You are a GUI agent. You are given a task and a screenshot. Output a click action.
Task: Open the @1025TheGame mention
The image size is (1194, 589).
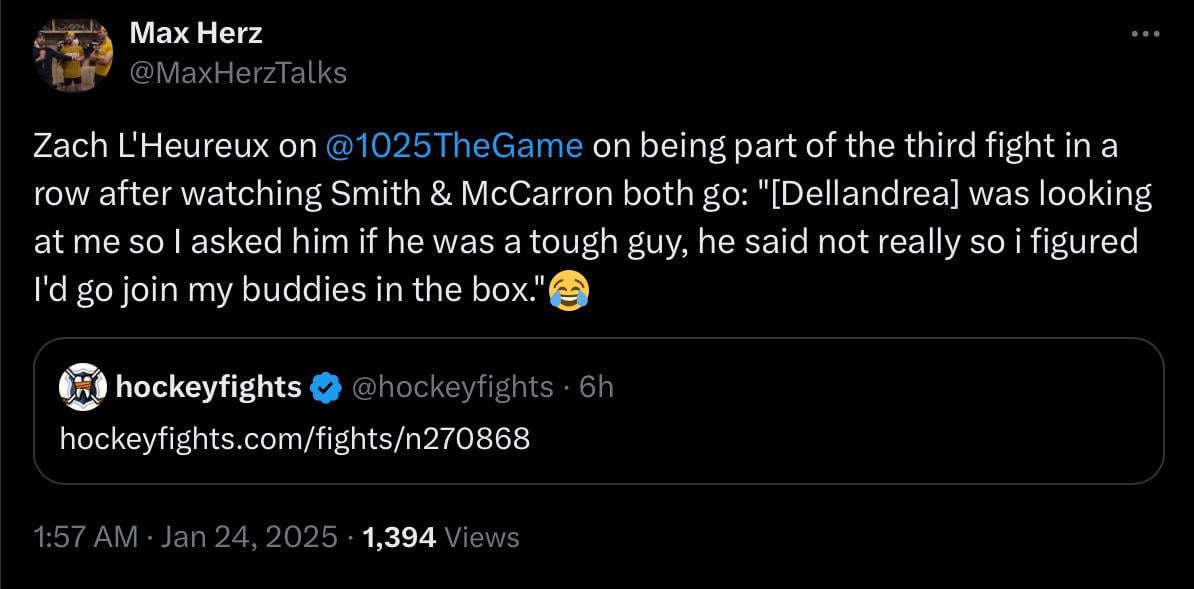pyautogui.click(x=454, y=146)
